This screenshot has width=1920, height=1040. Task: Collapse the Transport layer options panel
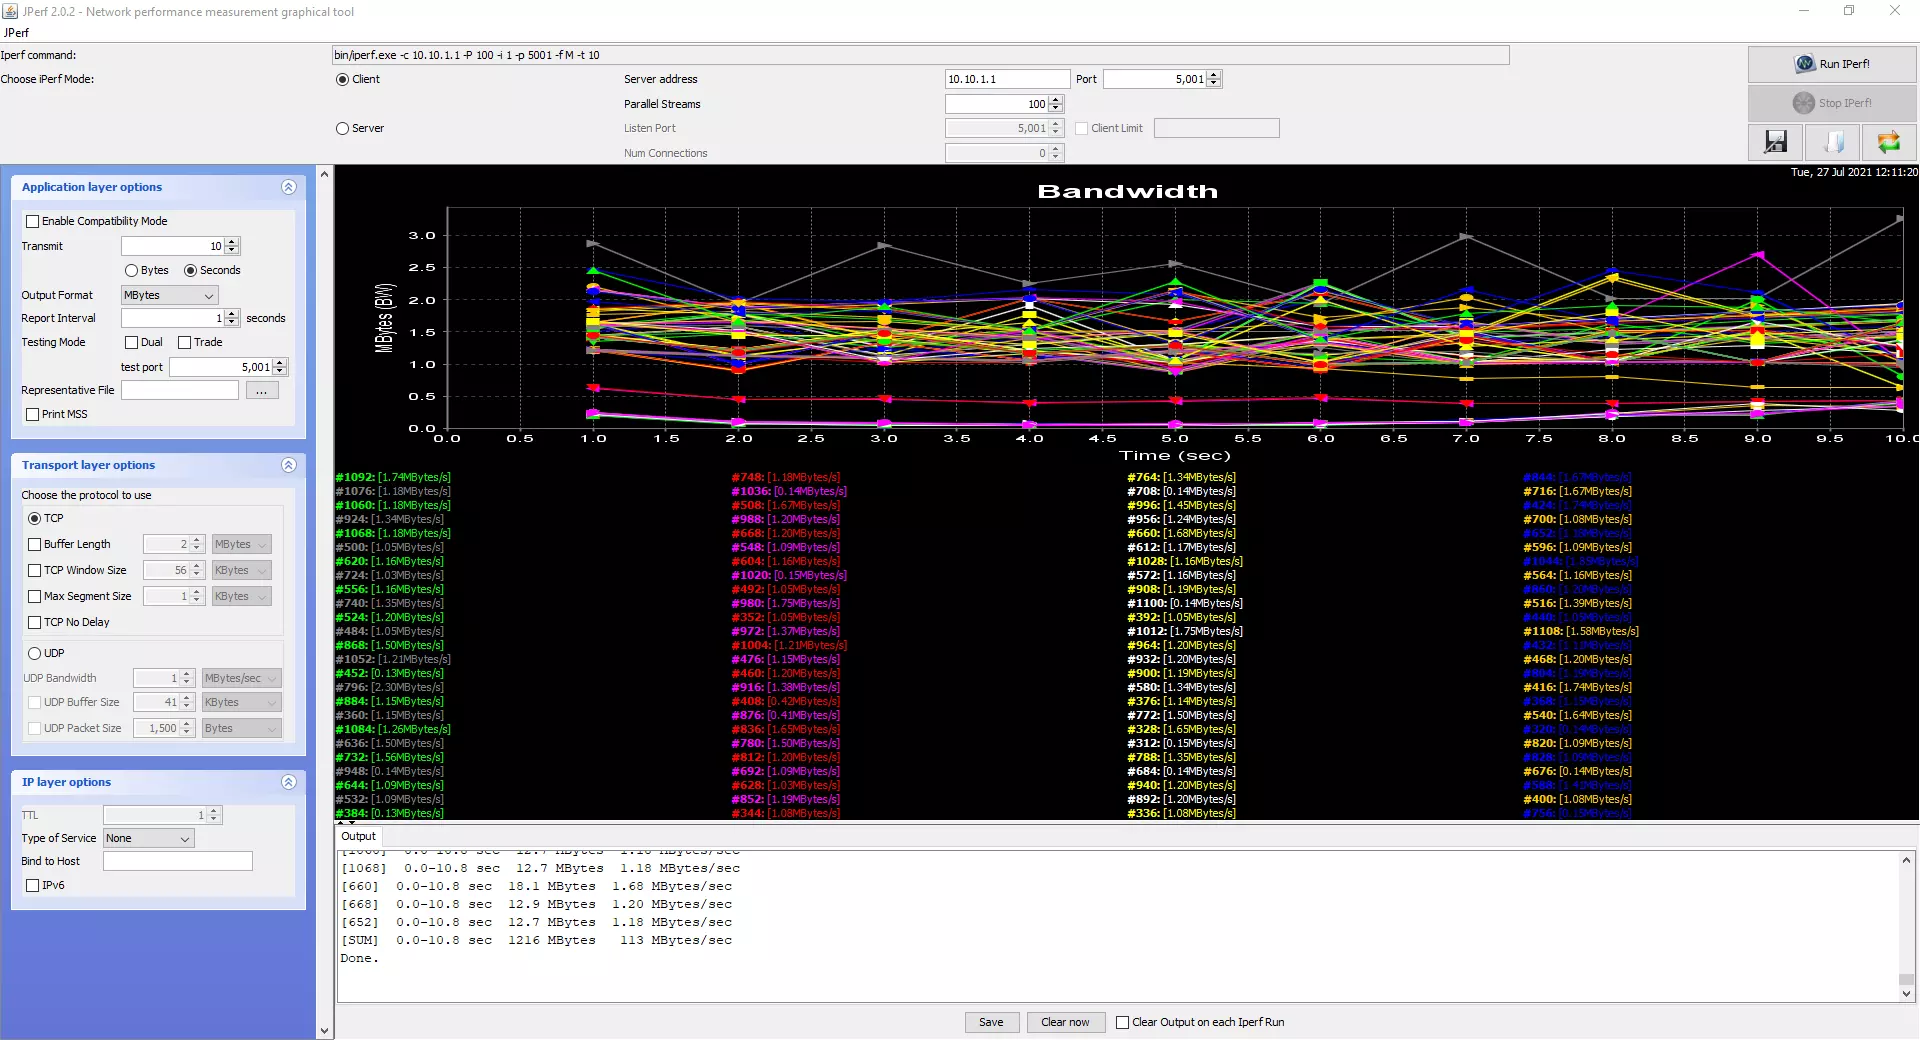[x=288, y=465]
